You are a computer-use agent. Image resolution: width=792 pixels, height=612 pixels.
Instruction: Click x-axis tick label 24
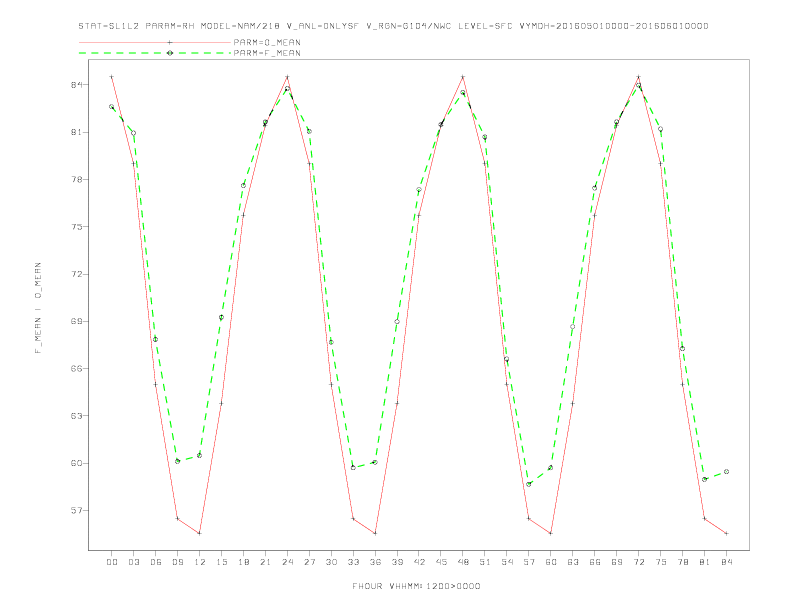(x=287, y=562)
